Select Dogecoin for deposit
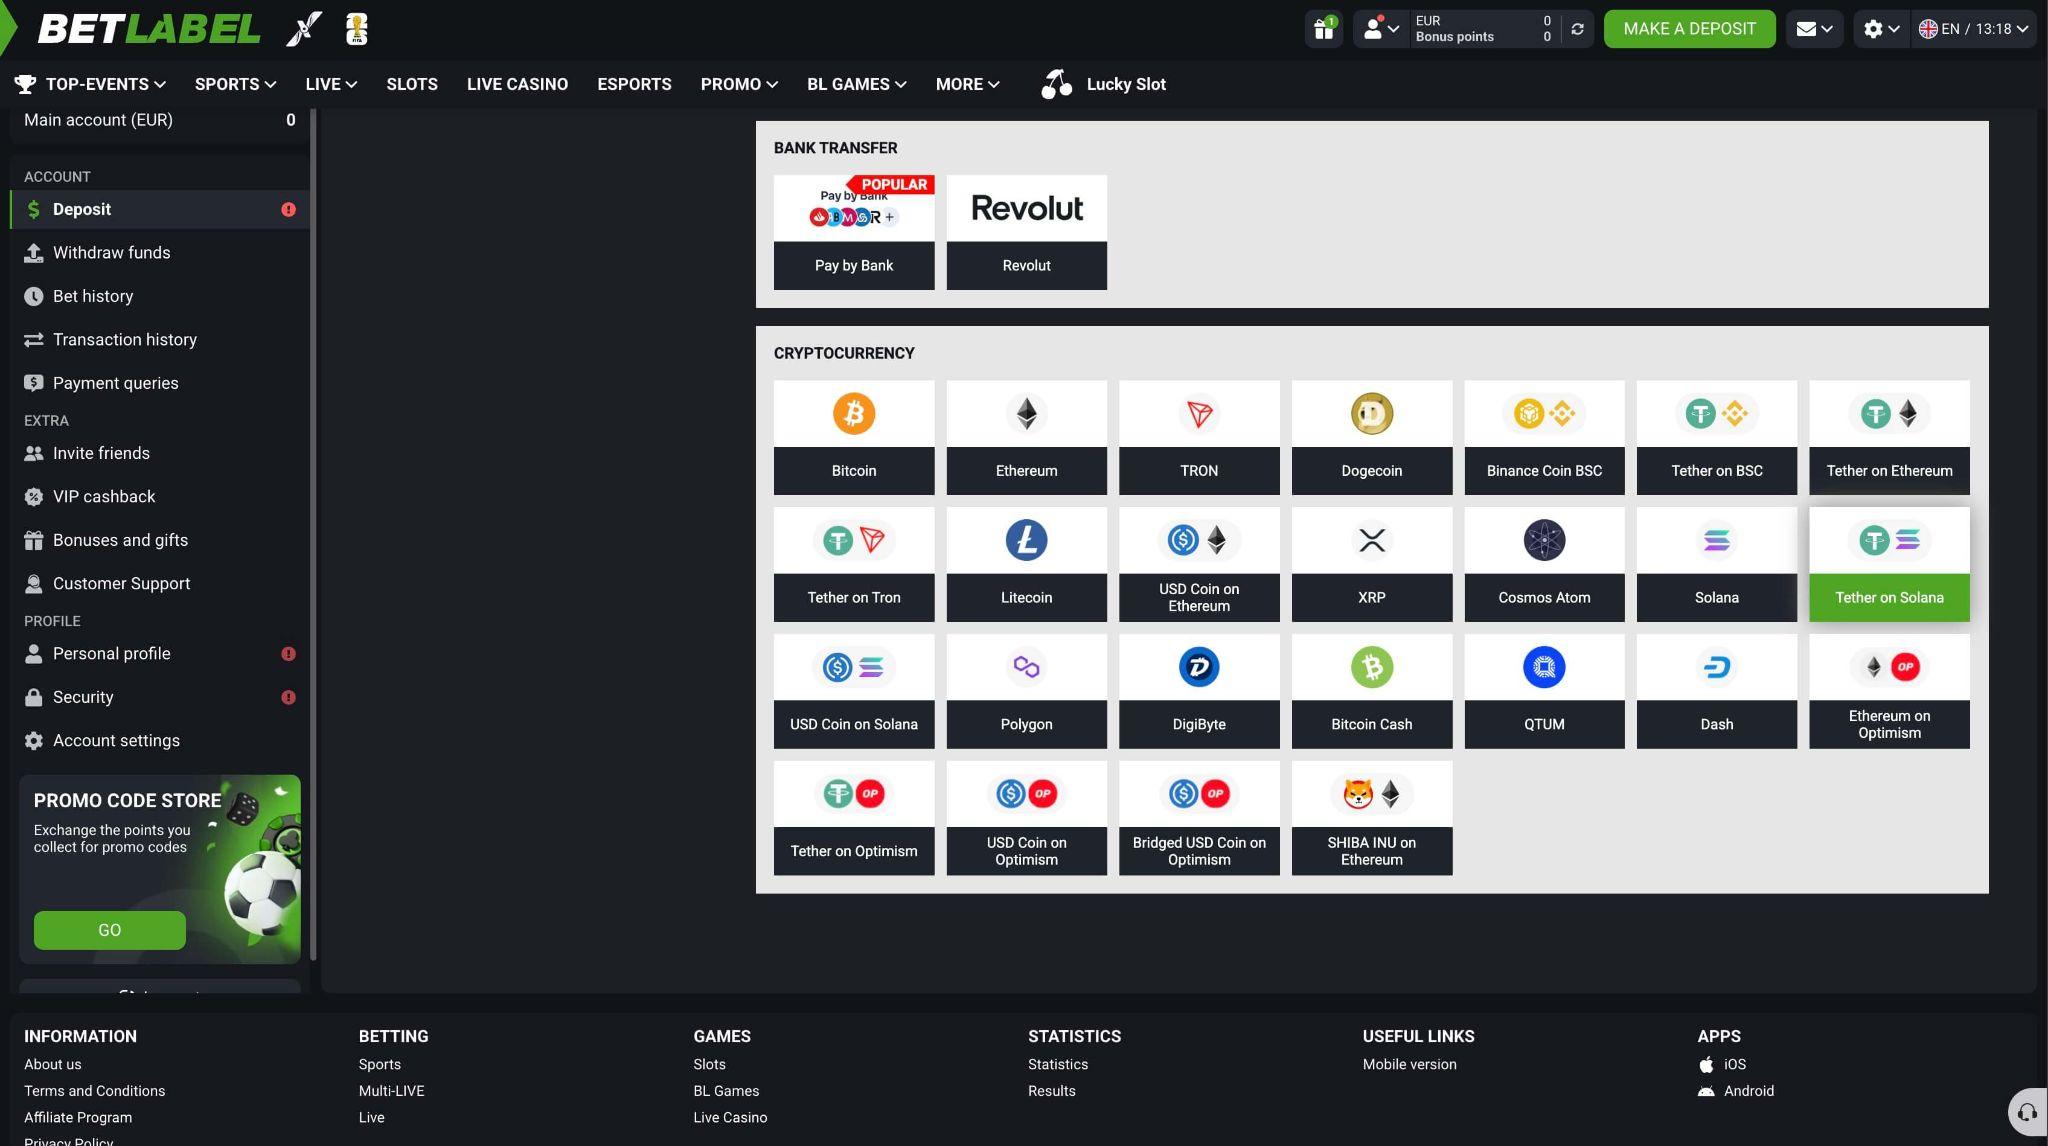Viewport: 2048px width, 1146px height. [1371, 437]
